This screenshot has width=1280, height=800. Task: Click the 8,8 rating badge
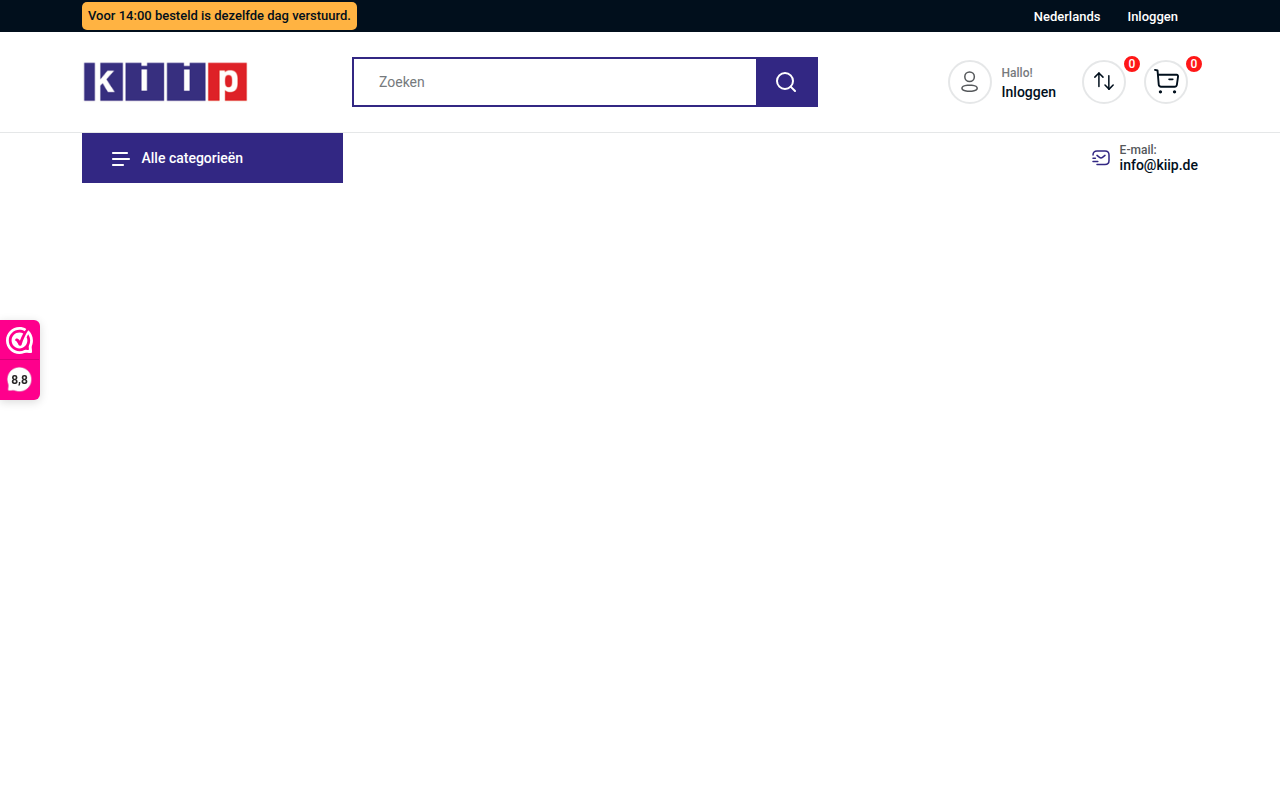[20, 380]
